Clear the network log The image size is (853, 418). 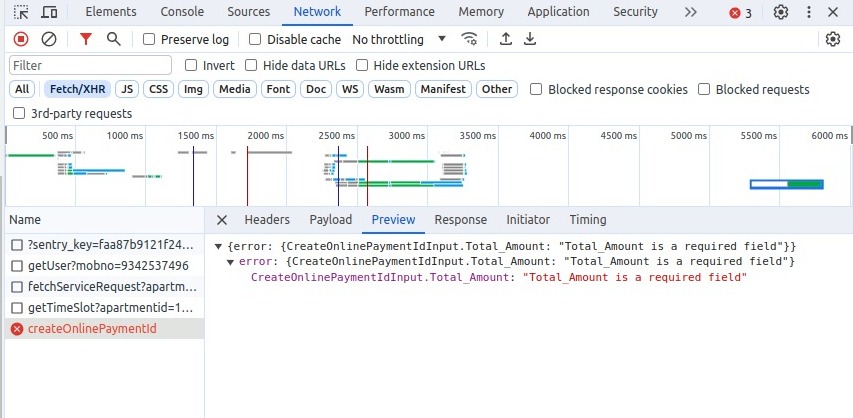(49, 39)
